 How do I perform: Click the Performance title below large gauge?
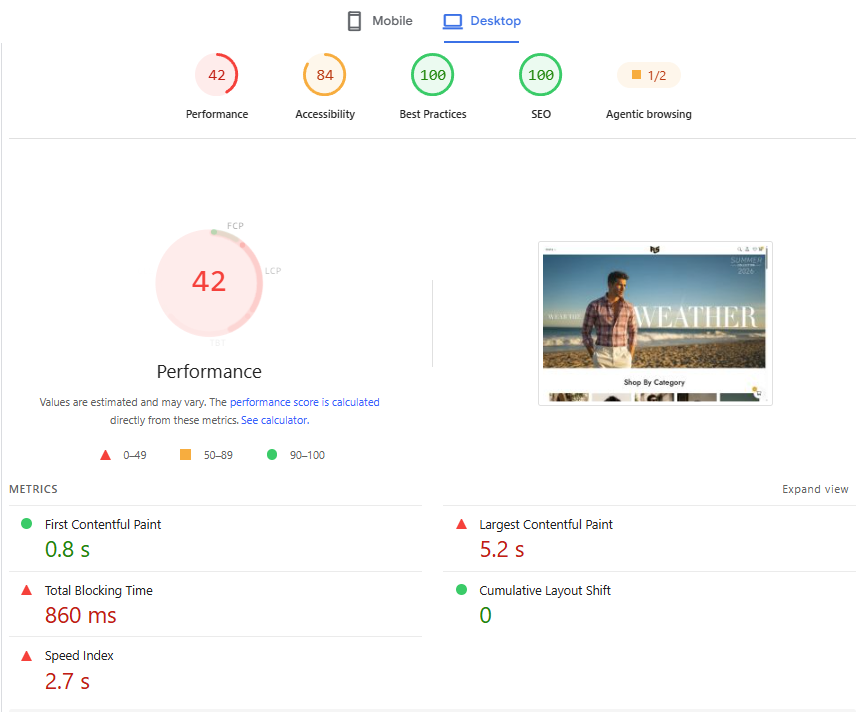pyautogui.click(x=209, y=372)
